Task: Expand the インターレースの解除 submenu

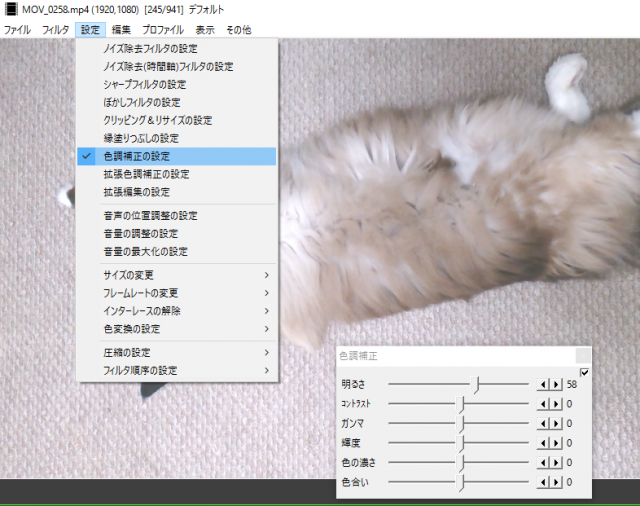Action: 176,311
